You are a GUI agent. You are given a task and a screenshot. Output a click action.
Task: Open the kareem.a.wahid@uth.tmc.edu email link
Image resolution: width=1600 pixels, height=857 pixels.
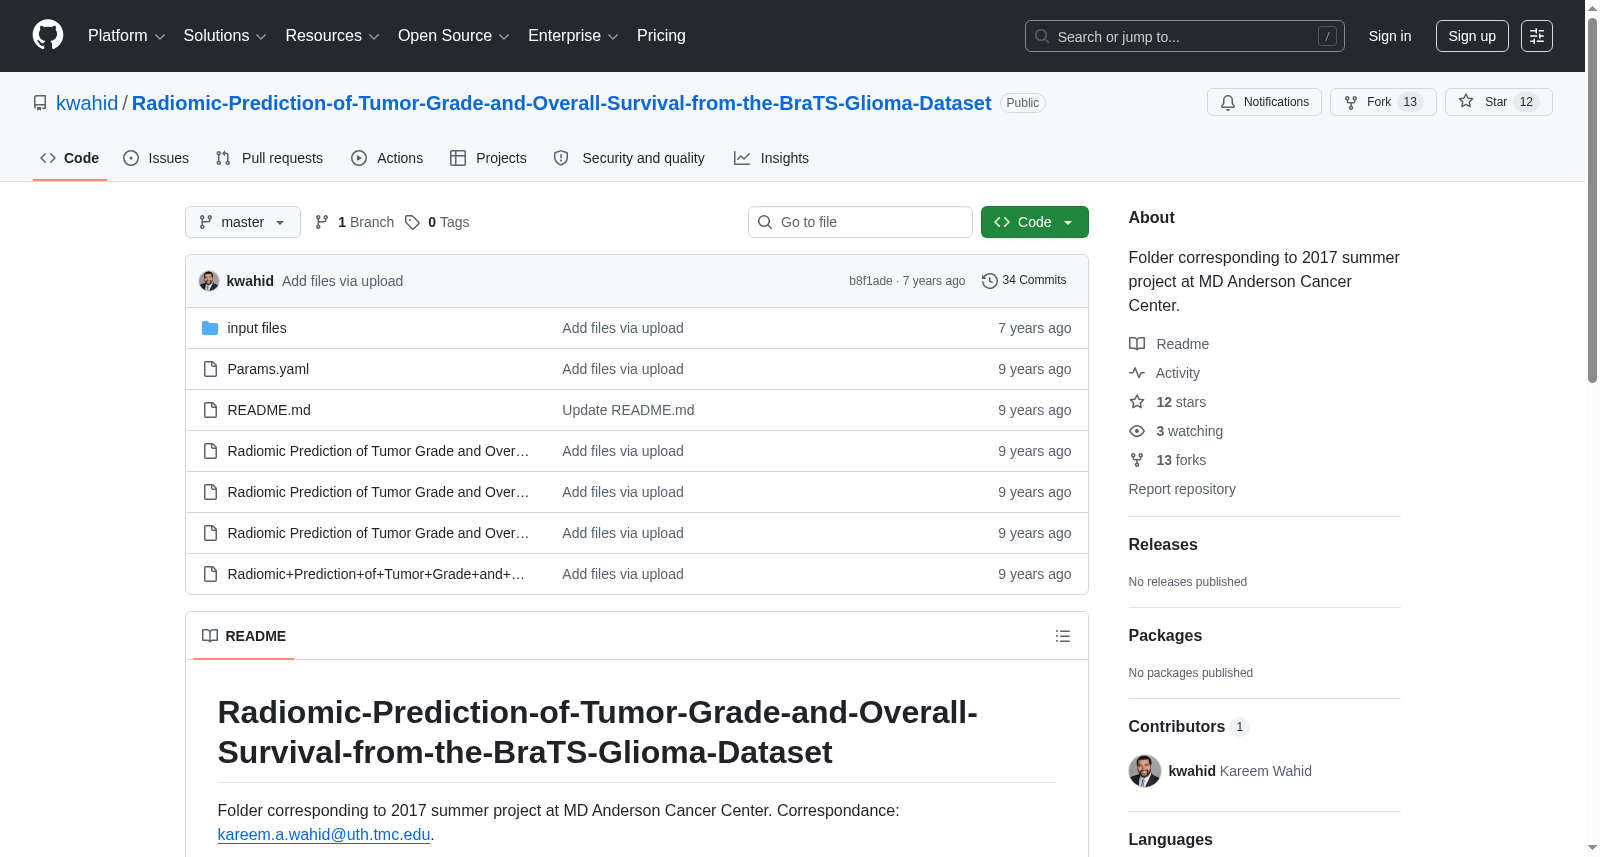[x=324, y=835]
